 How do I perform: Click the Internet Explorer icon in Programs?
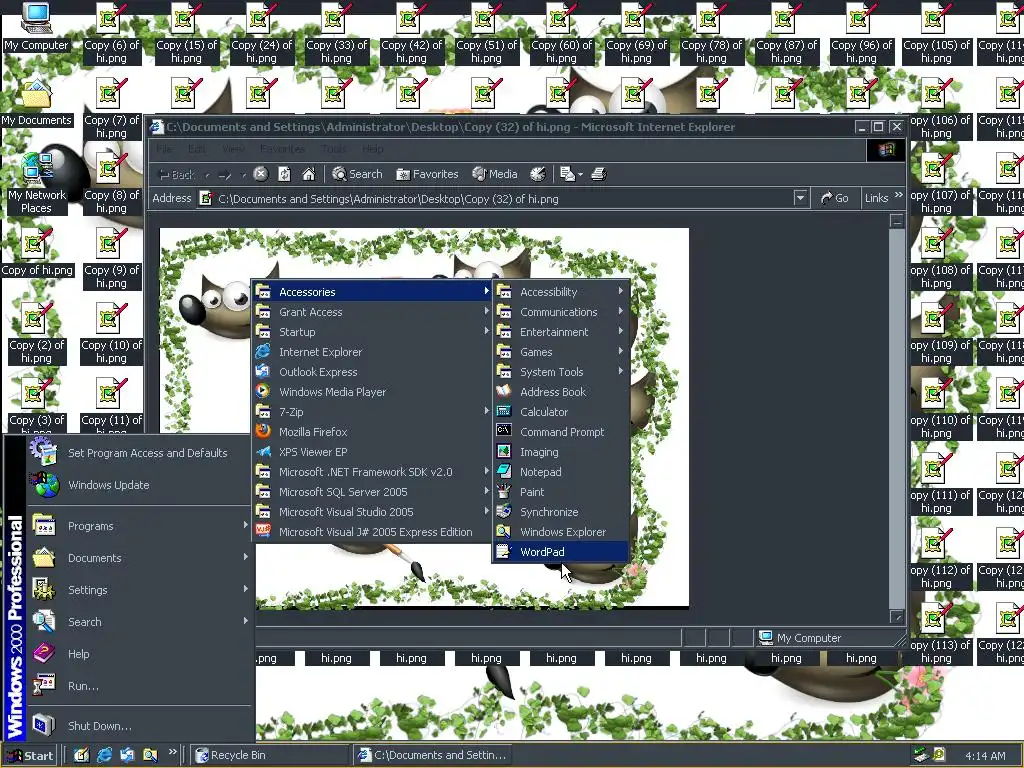[263, 351]
